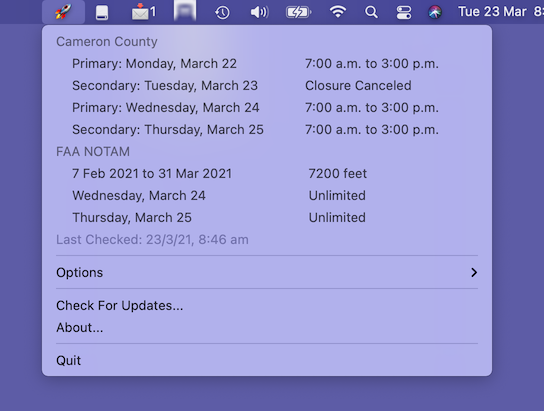Click Unlimited value for Wednesday, March 24

pos(337,196)
